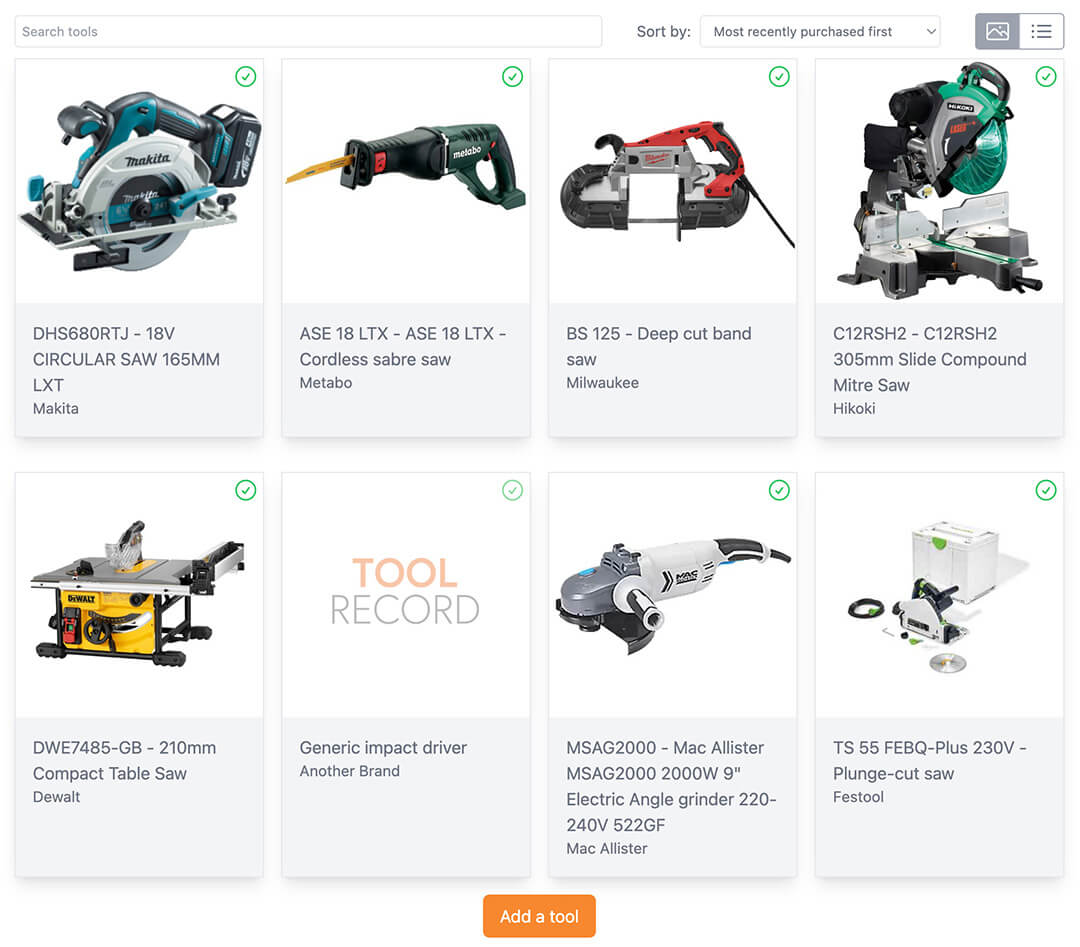Open the Makita circular saw thumbnail

pyautogui.click(x=139, y=181)
